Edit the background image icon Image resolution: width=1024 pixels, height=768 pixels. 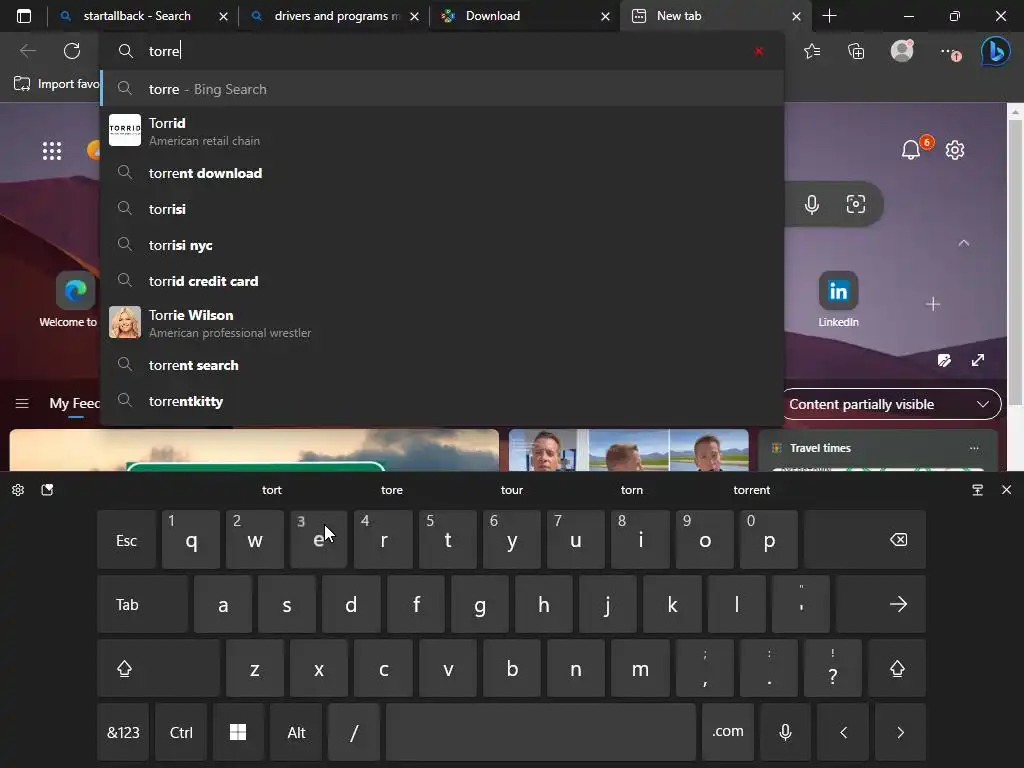(944, 360)
